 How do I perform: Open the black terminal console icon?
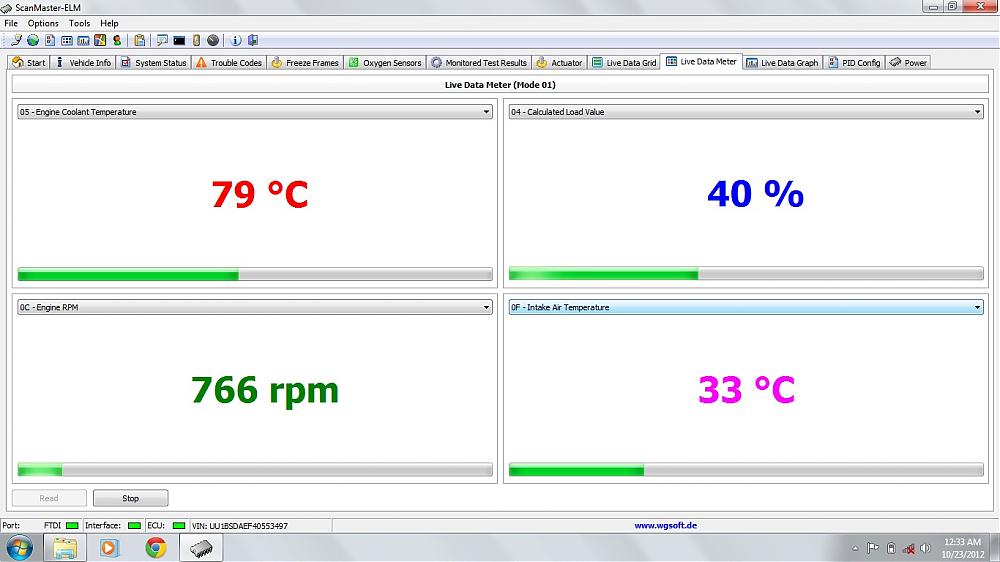179,41
